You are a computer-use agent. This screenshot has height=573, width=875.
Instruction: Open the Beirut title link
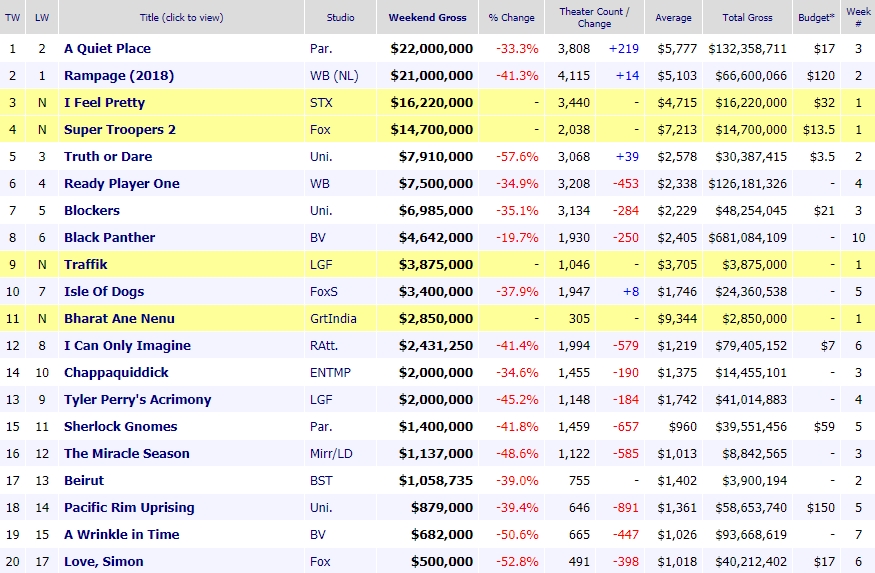84,480
